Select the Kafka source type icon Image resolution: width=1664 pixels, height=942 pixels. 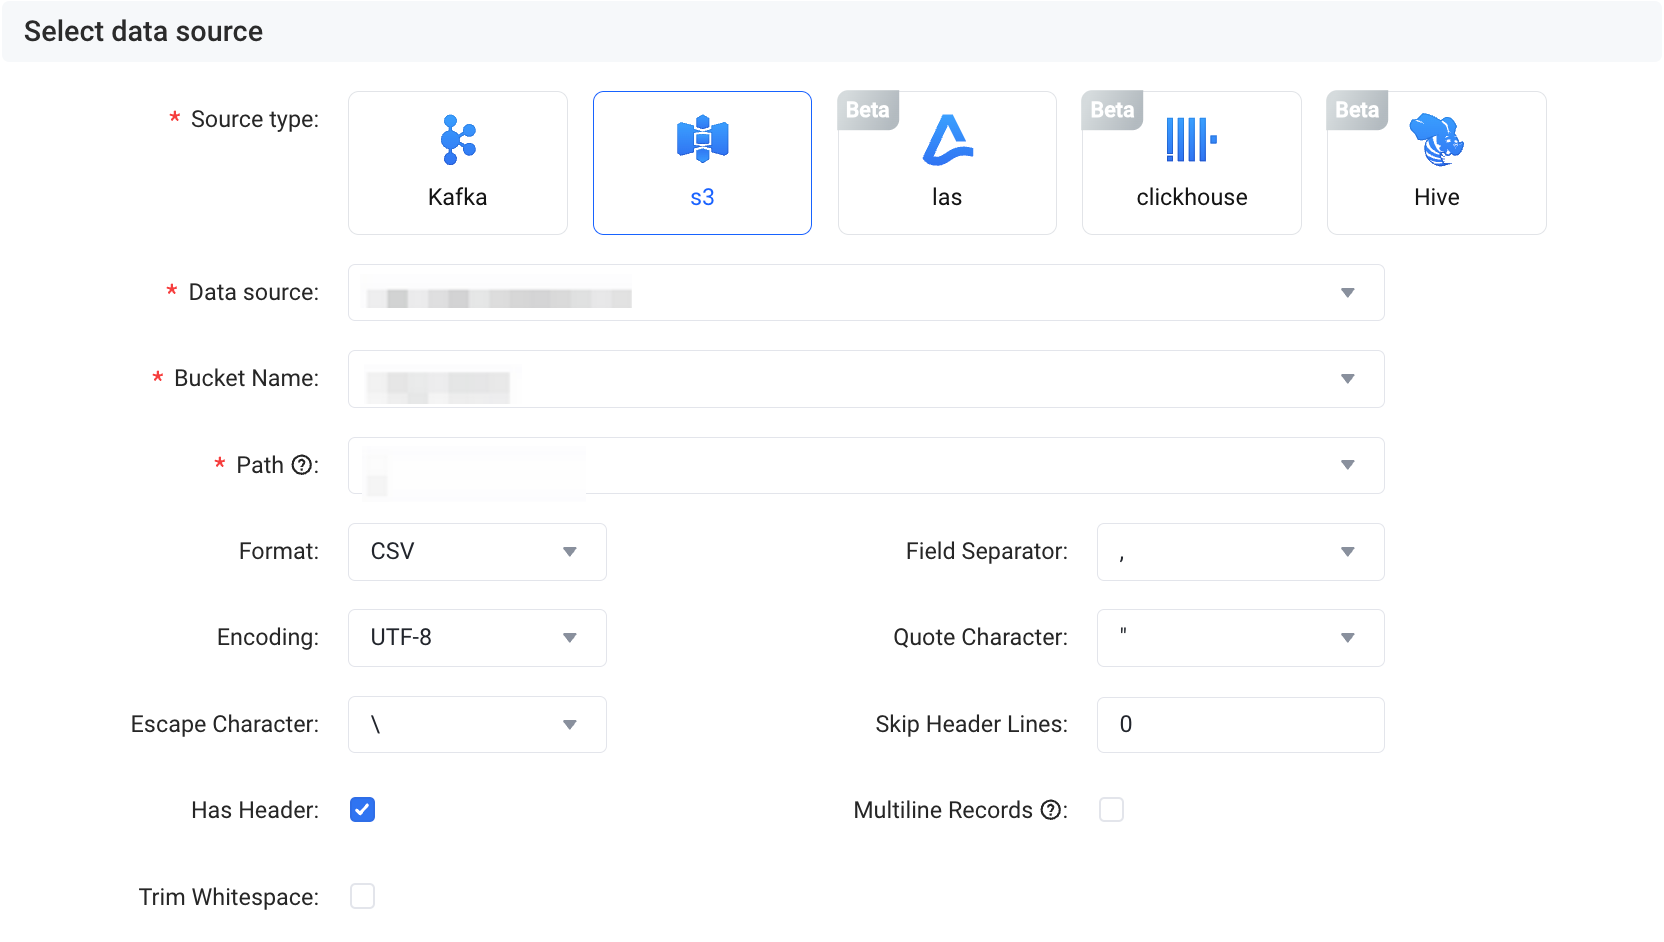click(458, 140)
